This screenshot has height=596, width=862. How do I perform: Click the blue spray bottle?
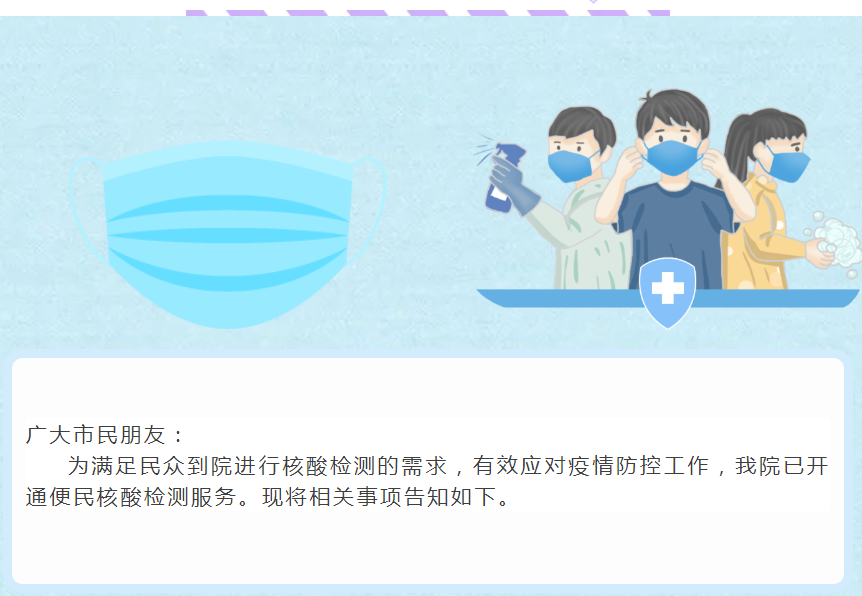[x=504, y=178]
